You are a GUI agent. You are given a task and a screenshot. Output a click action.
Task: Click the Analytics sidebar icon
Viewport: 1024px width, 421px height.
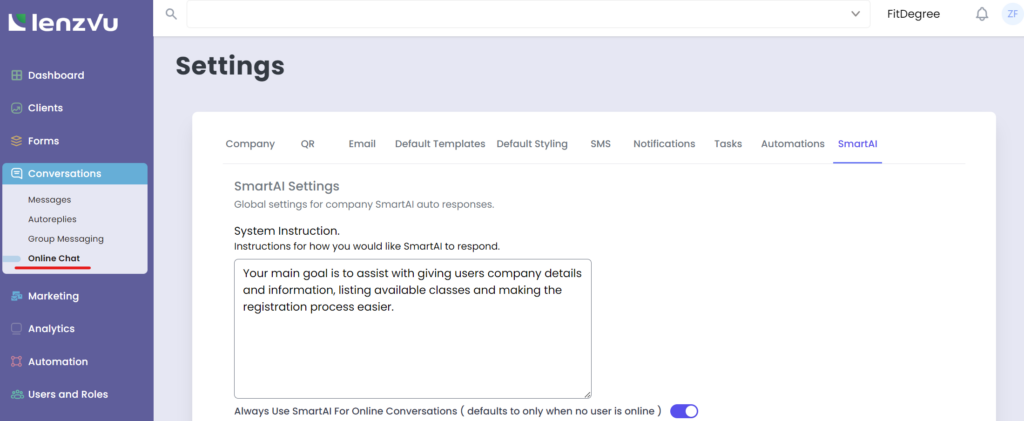click(x=17, y=329)
